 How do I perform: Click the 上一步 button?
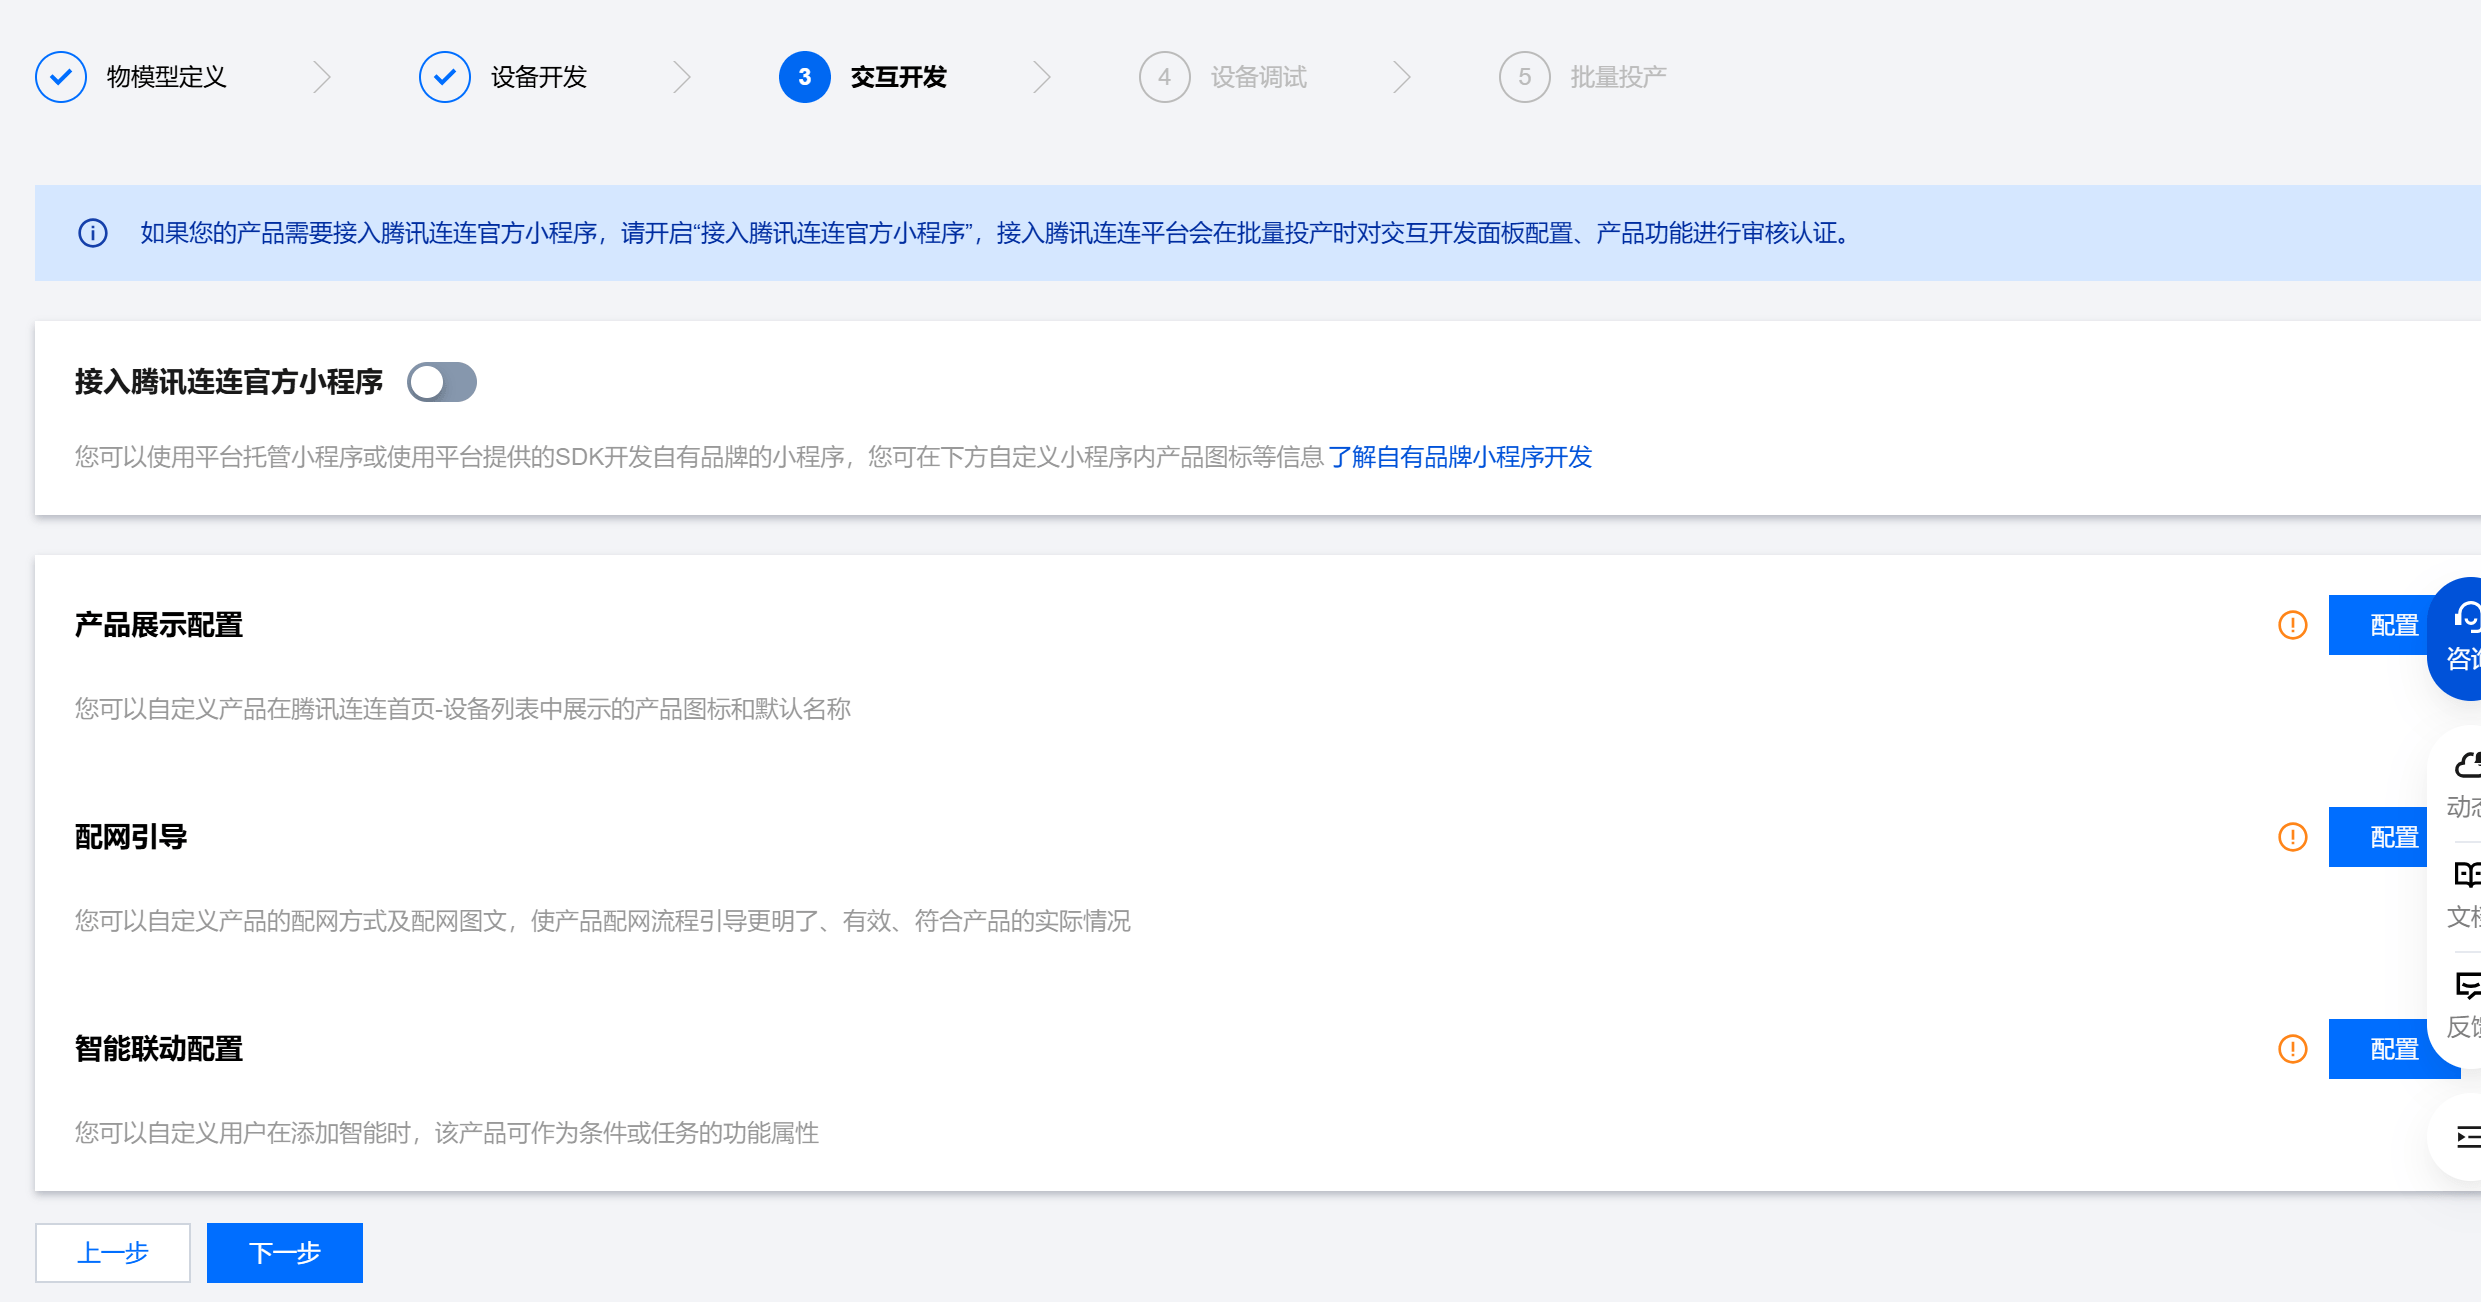(x=113, y=1252)
